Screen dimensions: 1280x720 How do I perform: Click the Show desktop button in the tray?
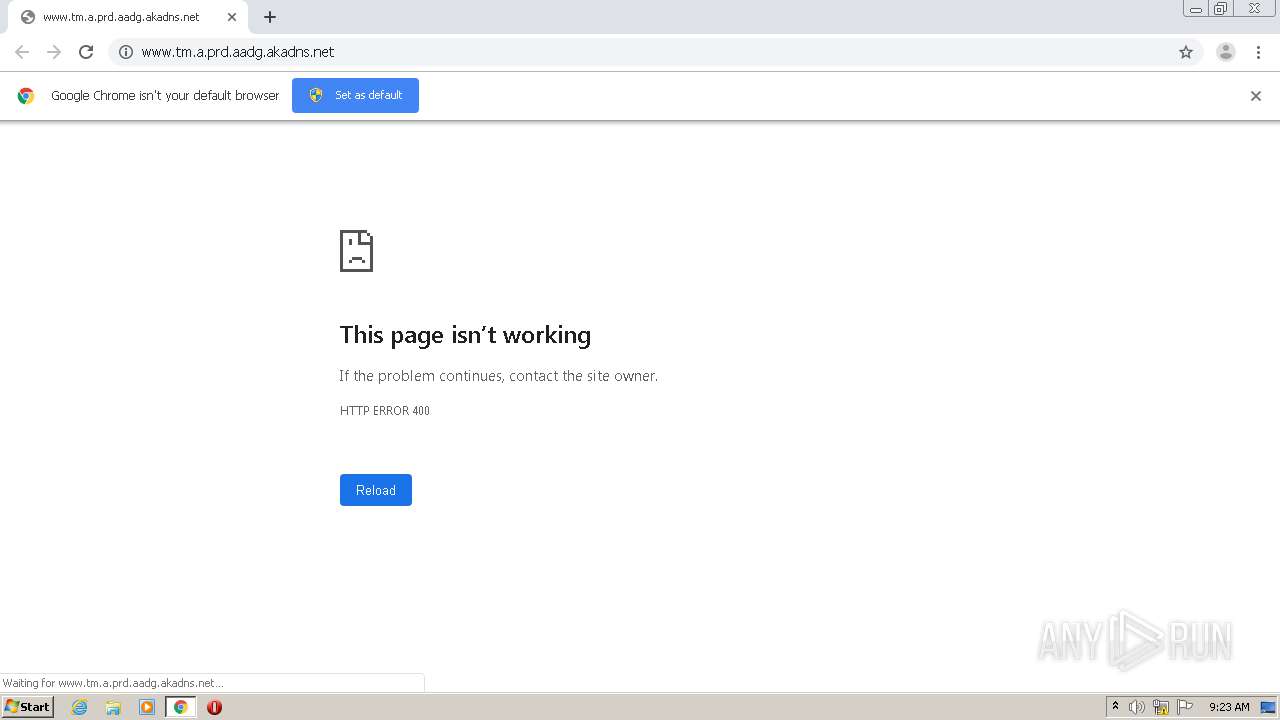click(1268, 707)
